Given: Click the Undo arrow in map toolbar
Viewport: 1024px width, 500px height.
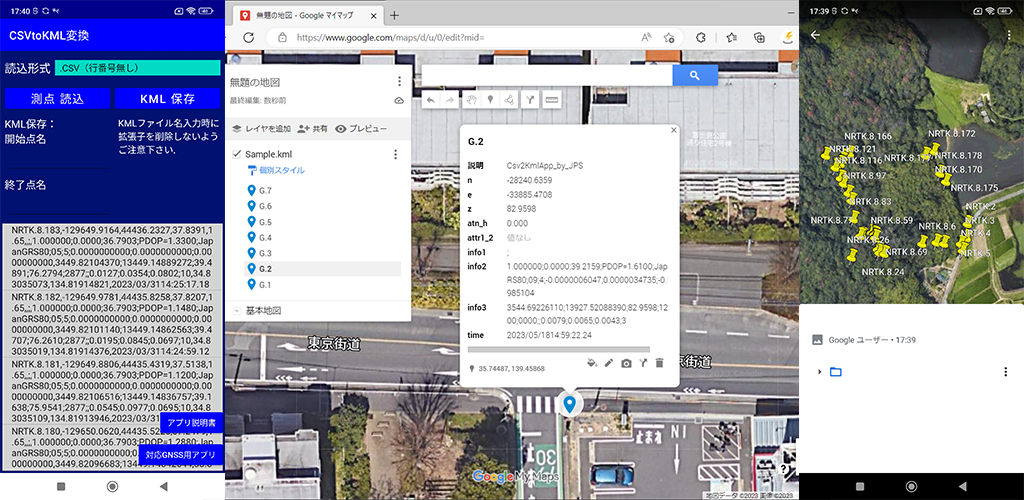Looking at the screenshot, I should pyautogui.click(x=430, y=100).
